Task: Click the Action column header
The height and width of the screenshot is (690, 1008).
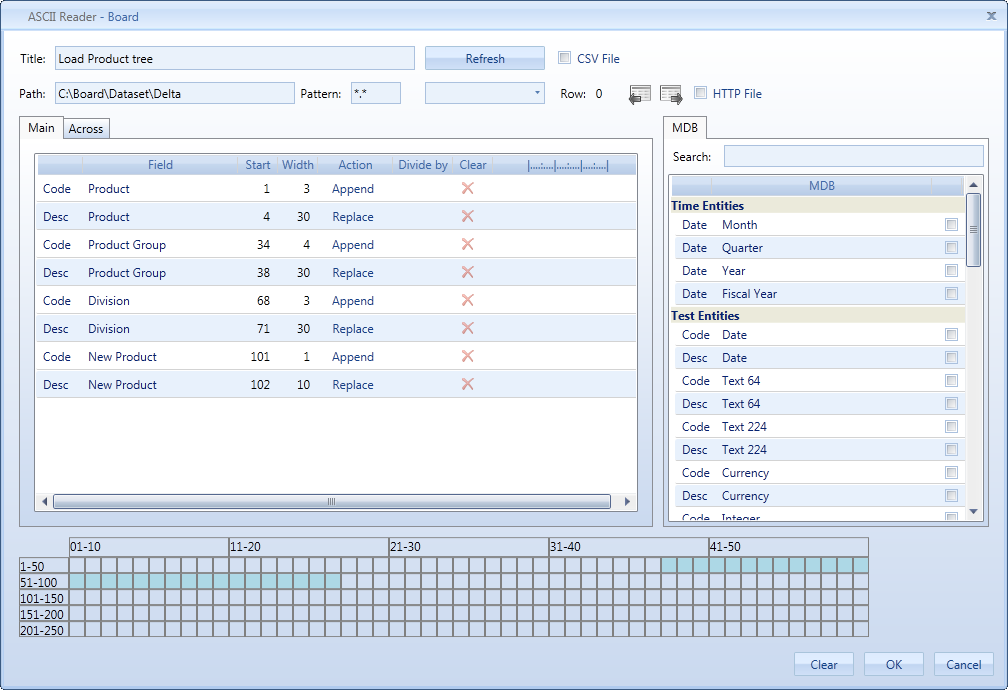Action: tap(355, 165)
